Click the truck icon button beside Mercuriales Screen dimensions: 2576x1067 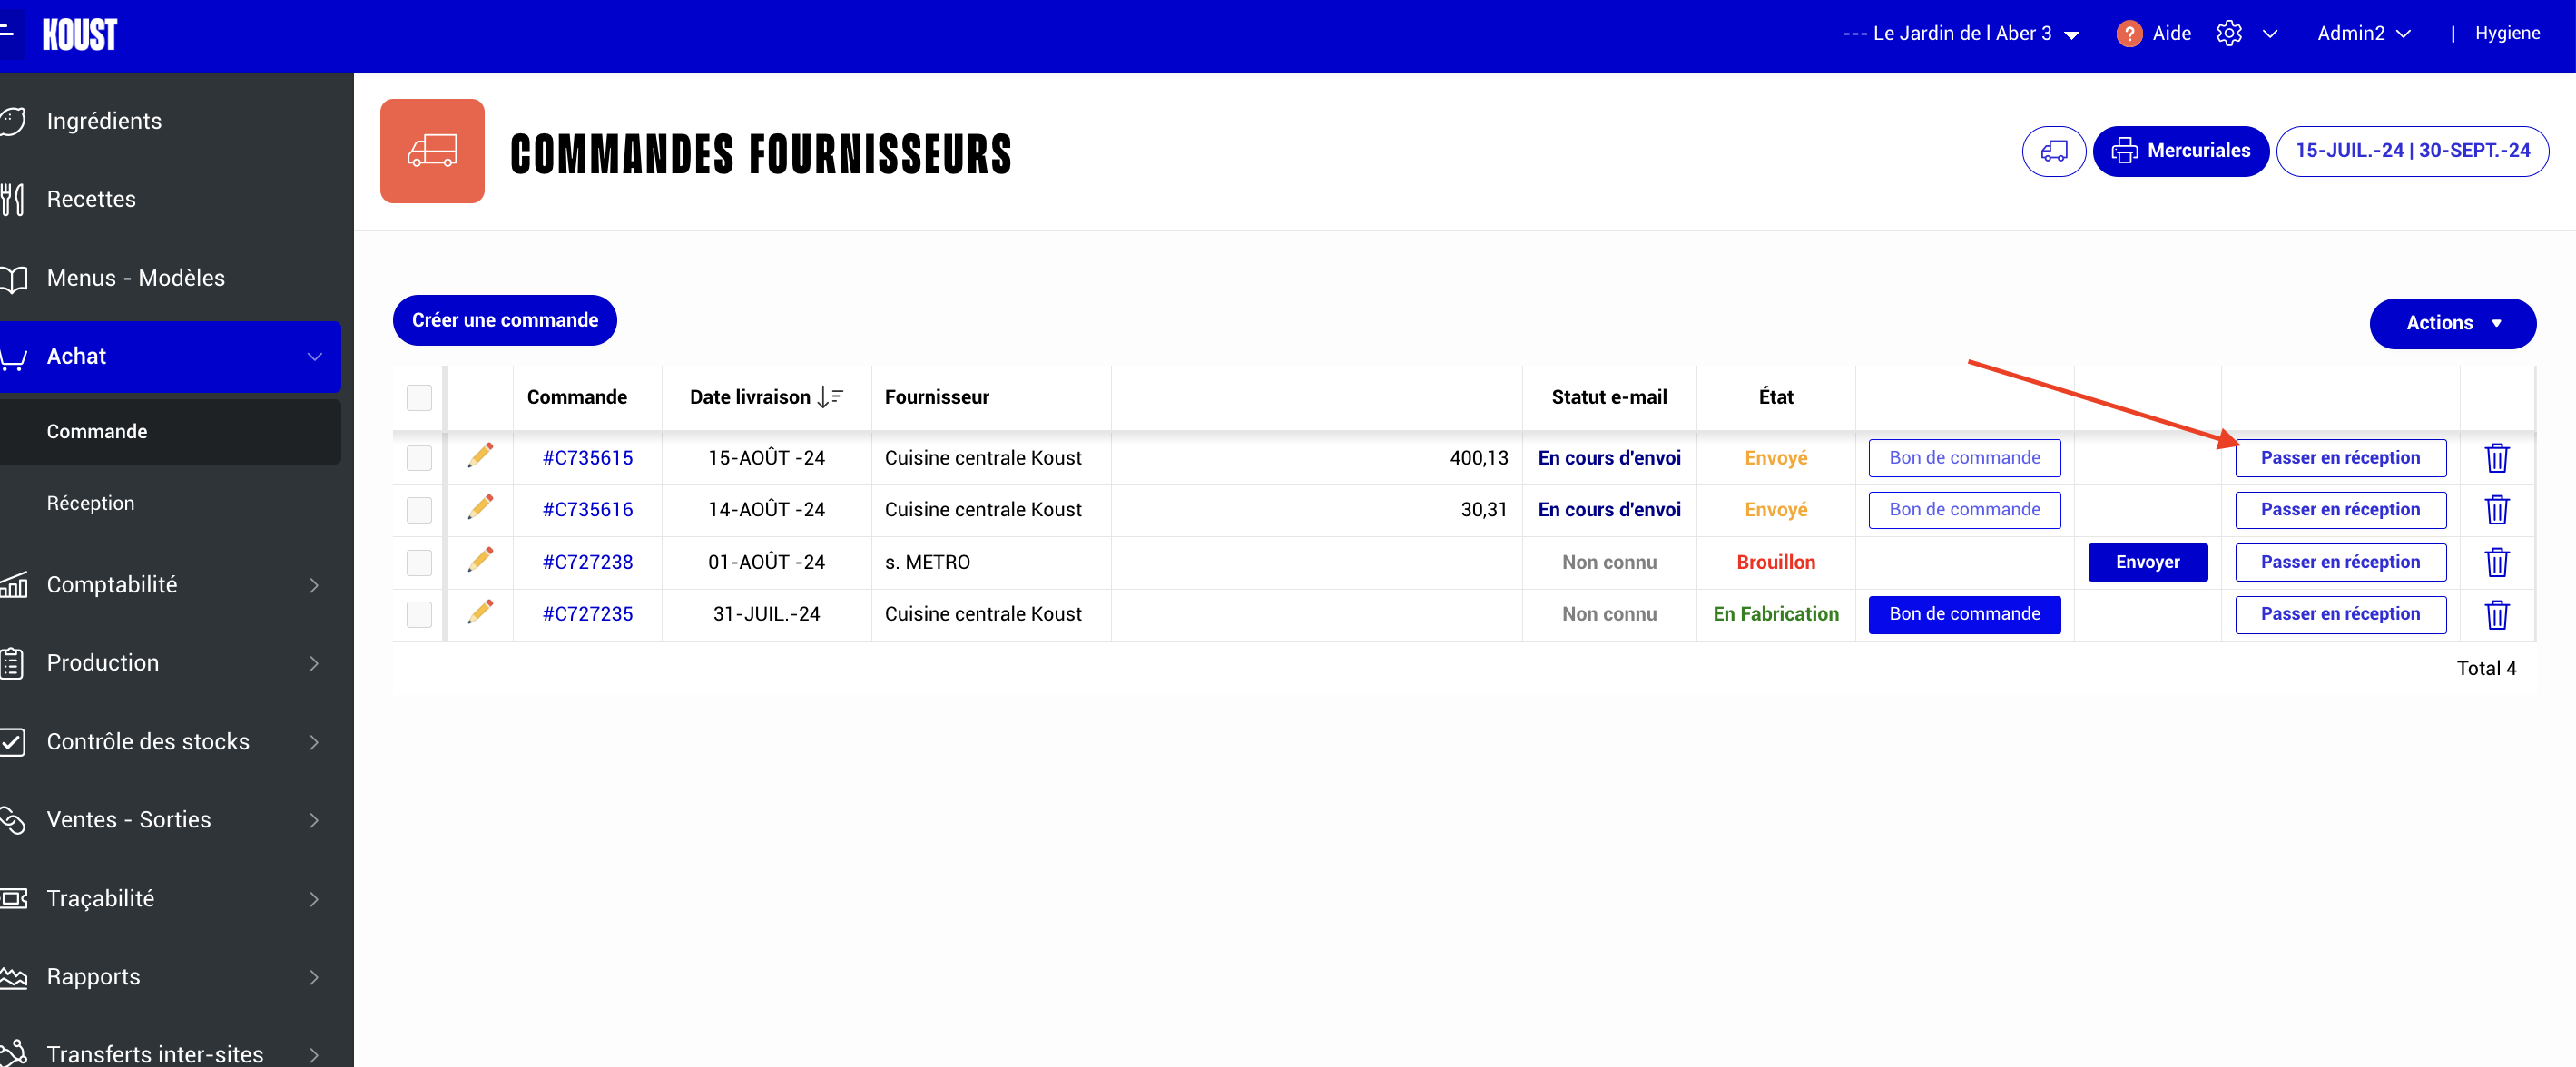[x=2054, y=151]
